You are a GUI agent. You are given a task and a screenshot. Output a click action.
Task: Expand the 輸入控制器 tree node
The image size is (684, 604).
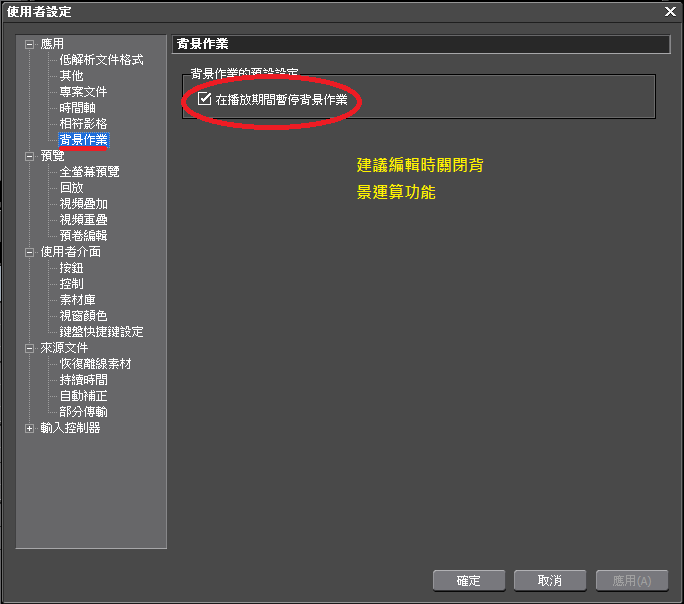tap(29, 428)
